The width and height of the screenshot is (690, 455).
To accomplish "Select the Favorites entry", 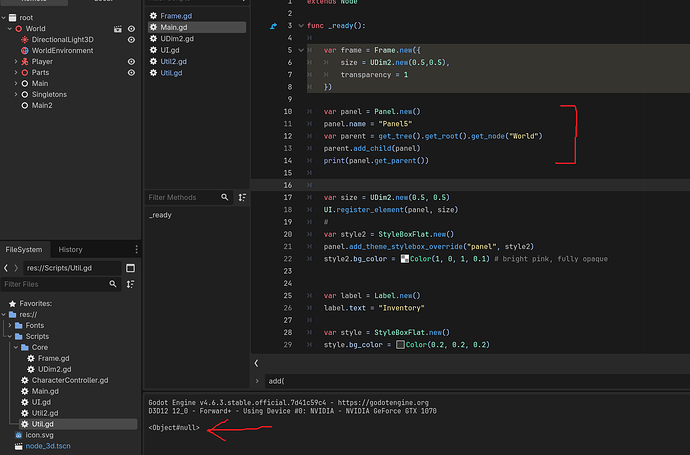I will [x=35, y=304].
